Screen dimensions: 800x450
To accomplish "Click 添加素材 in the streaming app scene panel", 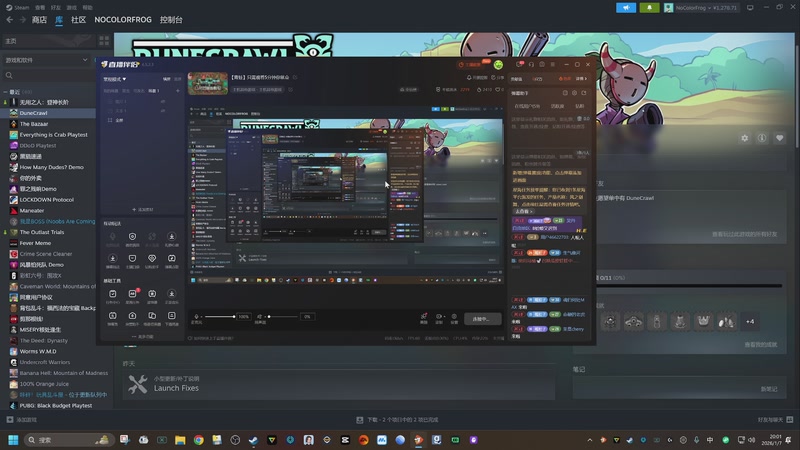I will pyautogui.click(x=142, y=209).
